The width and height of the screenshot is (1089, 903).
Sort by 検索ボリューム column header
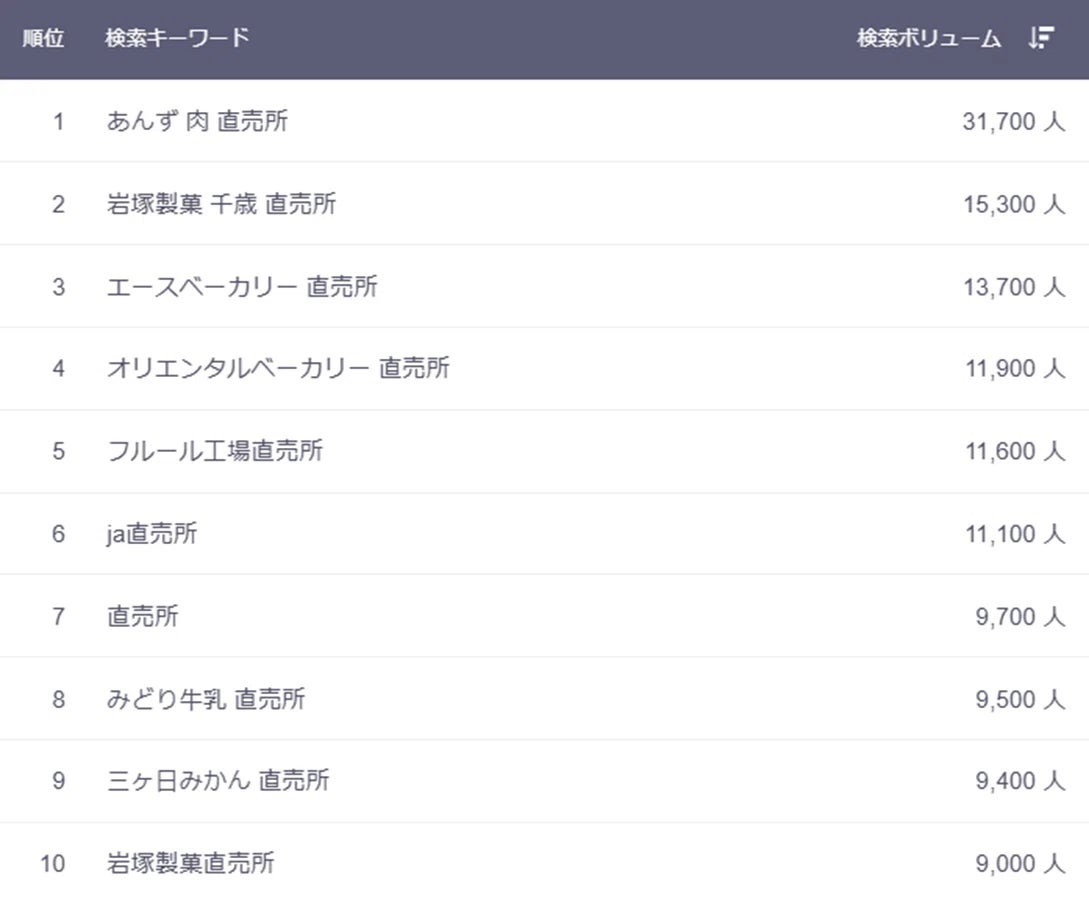pyautogui.click(x=928, y=39)
